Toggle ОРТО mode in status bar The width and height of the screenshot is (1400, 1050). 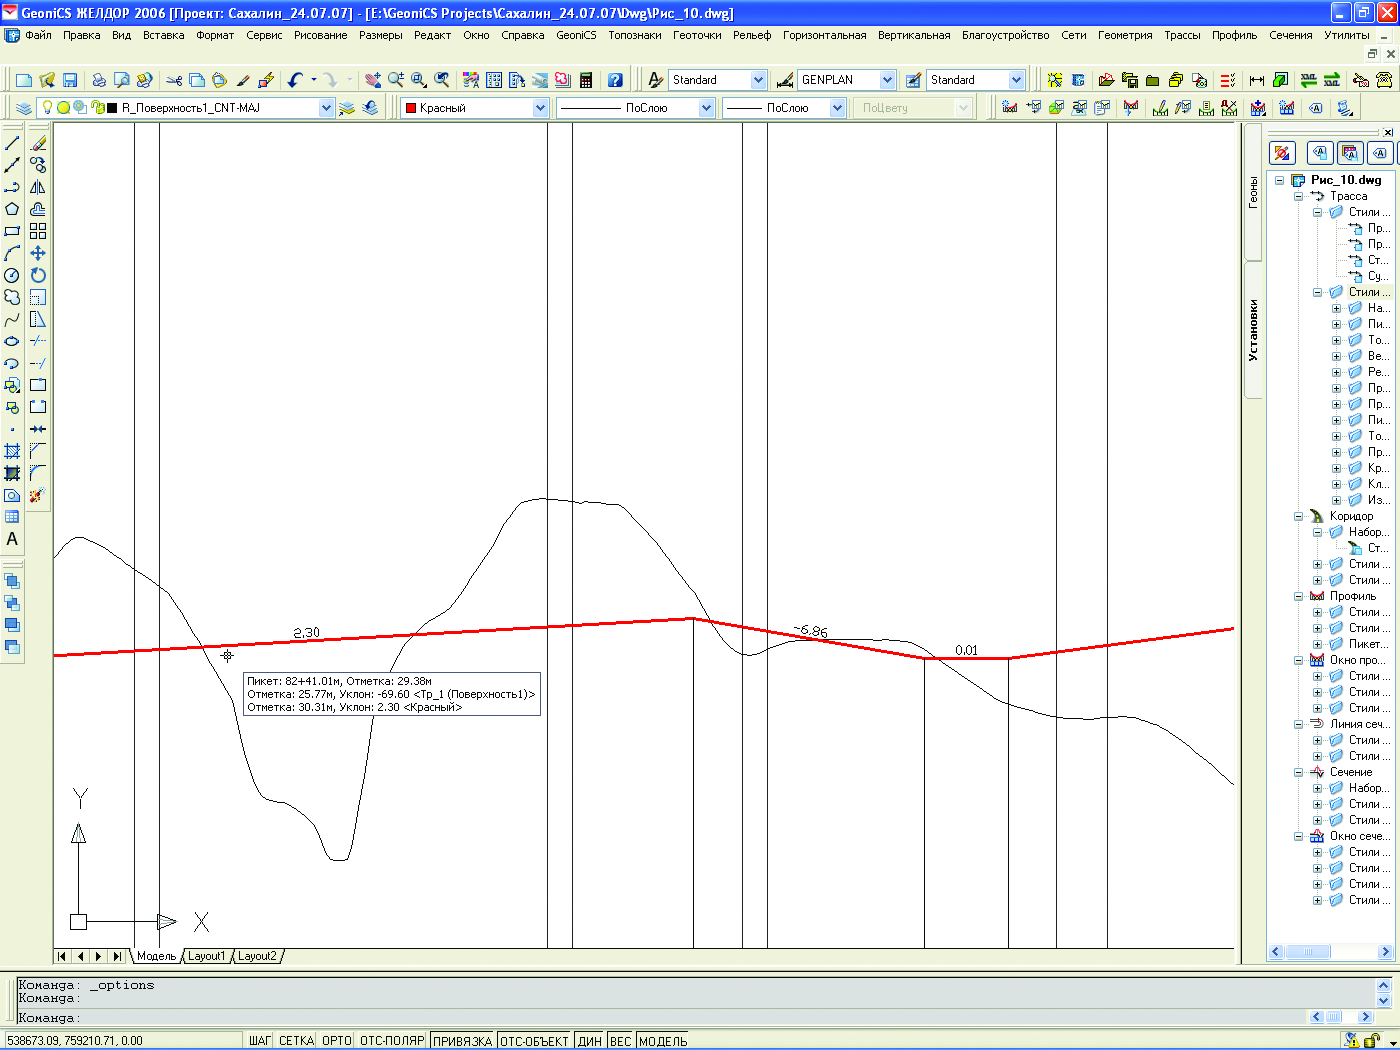coord(337,1041)
